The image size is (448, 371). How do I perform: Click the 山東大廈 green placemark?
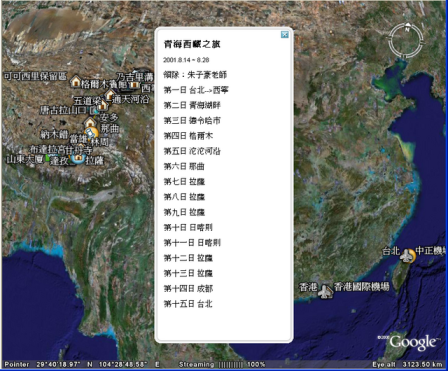(48, 158)
